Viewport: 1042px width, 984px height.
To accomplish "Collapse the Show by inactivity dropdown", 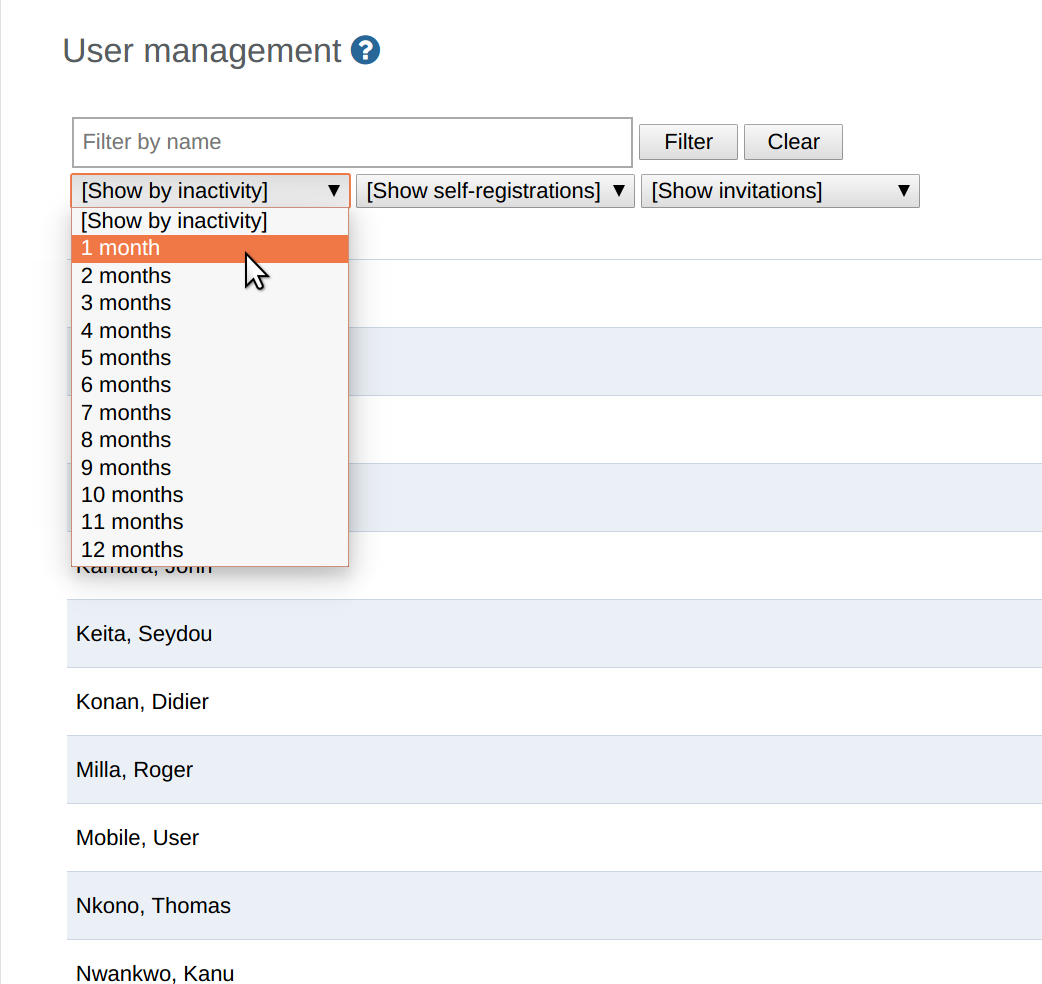I will (210, 191).
